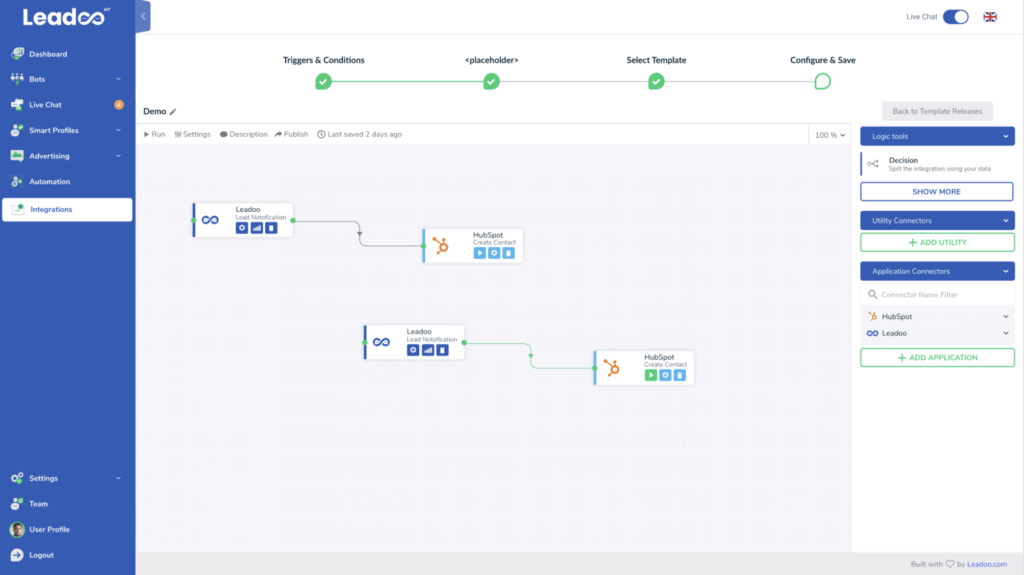Open Smart Profiles in the sidebar
The image size is (1024, 575).
pyautogui.click(x=54, y=130)
